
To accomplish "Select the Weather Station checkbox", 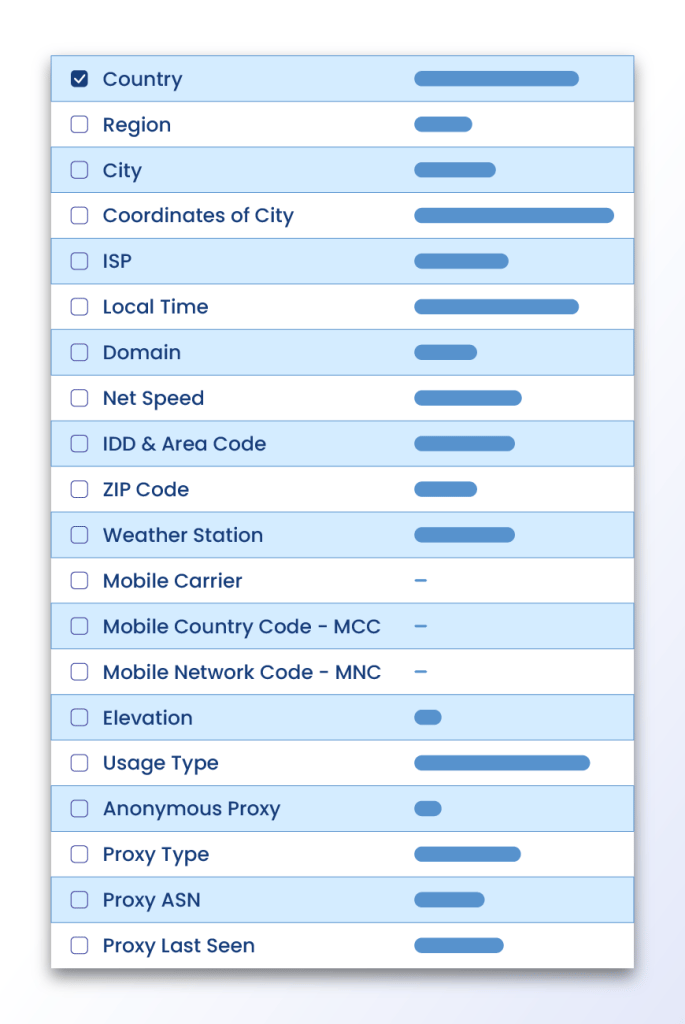I will coord(79,535).
